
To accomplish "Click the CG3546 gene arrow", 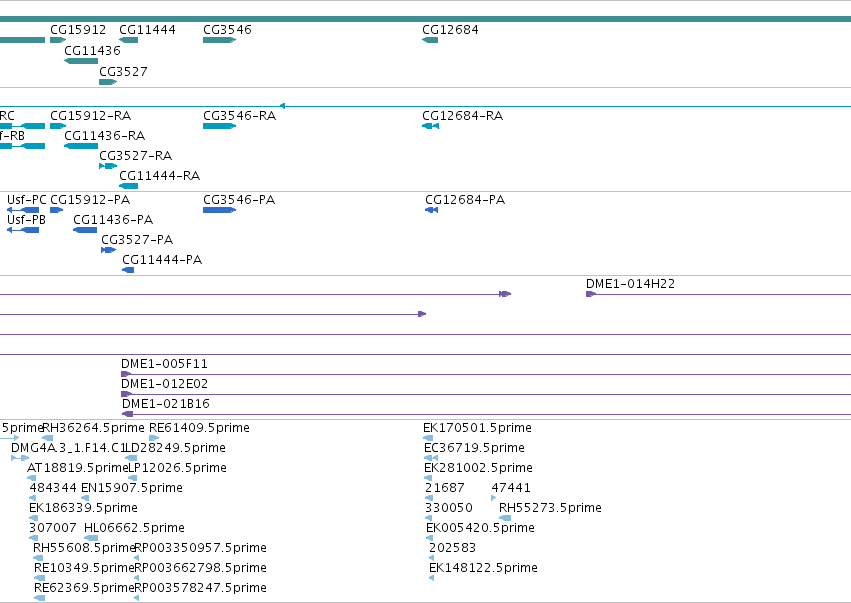I will [219, 40].
